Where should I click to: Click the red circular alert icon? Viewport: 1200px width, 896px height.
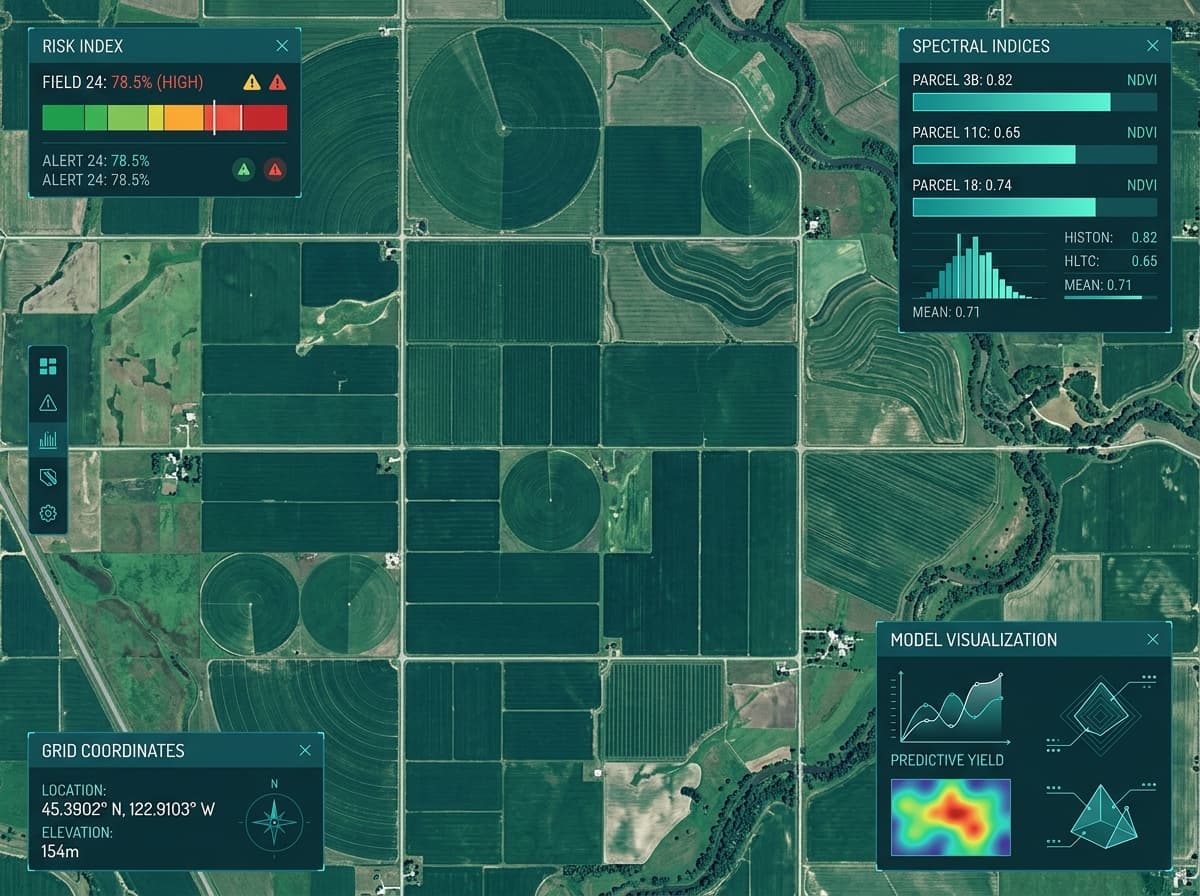275,169
